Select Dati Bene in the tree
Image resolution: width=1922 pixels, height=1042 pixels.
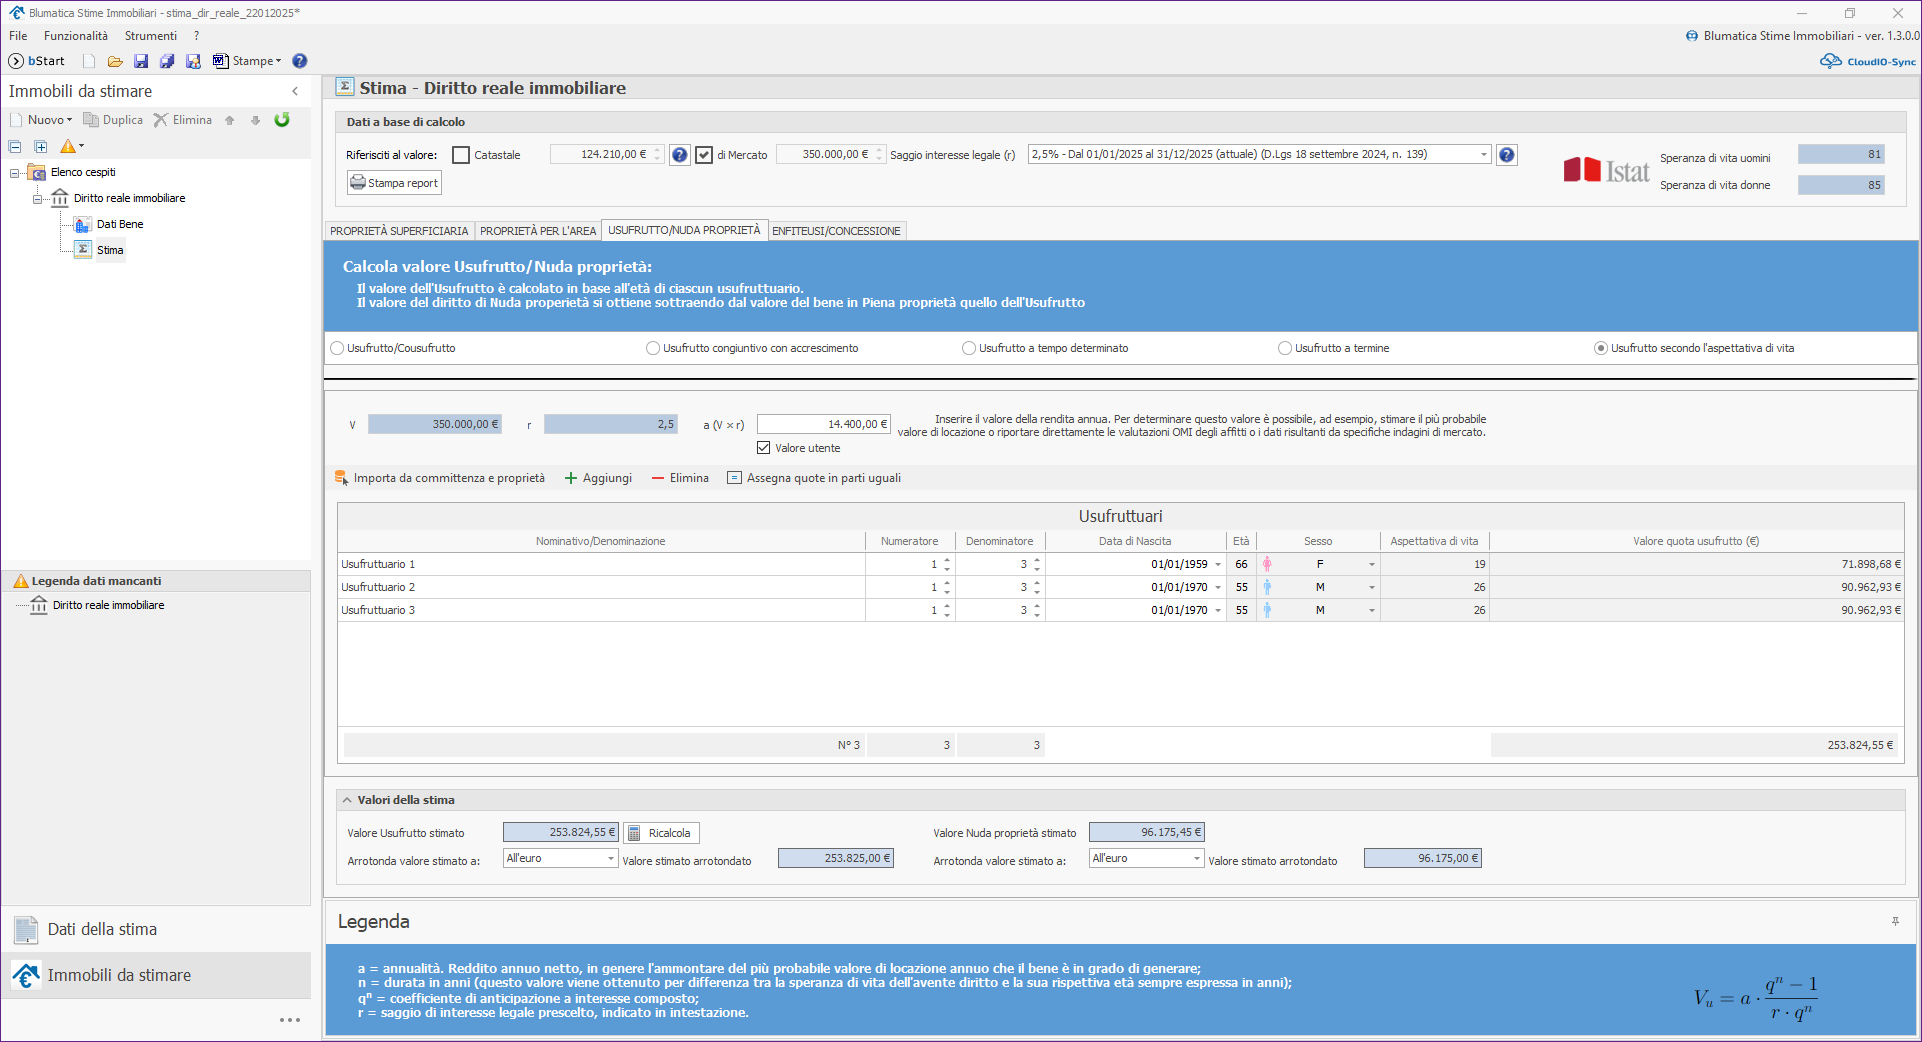pos(119,224)
